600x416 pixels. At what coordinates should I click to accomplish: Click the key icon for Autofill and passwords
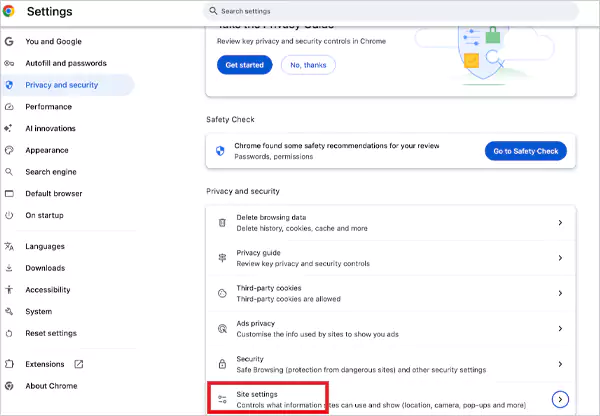click(9, 63)
